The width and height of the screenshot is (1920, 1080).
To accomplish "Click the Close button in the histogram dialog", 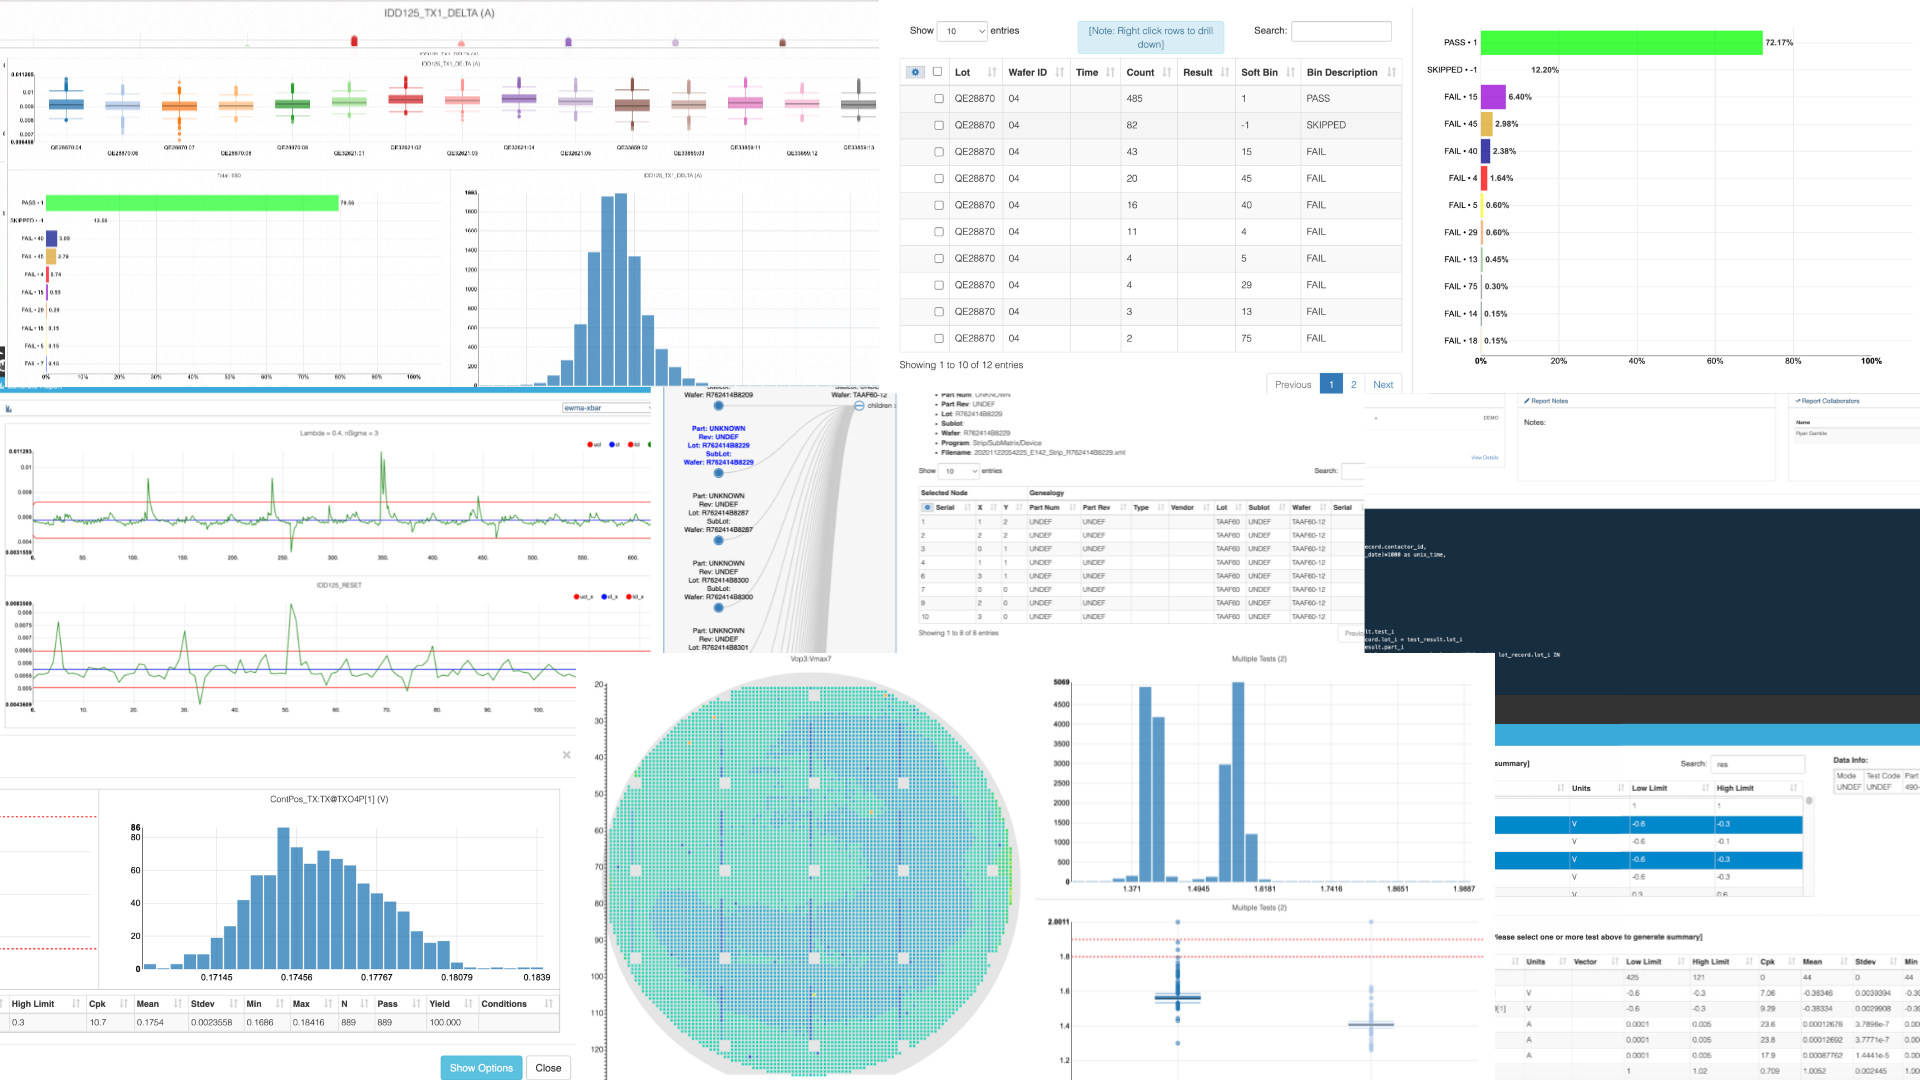I will coord(548,1068).
